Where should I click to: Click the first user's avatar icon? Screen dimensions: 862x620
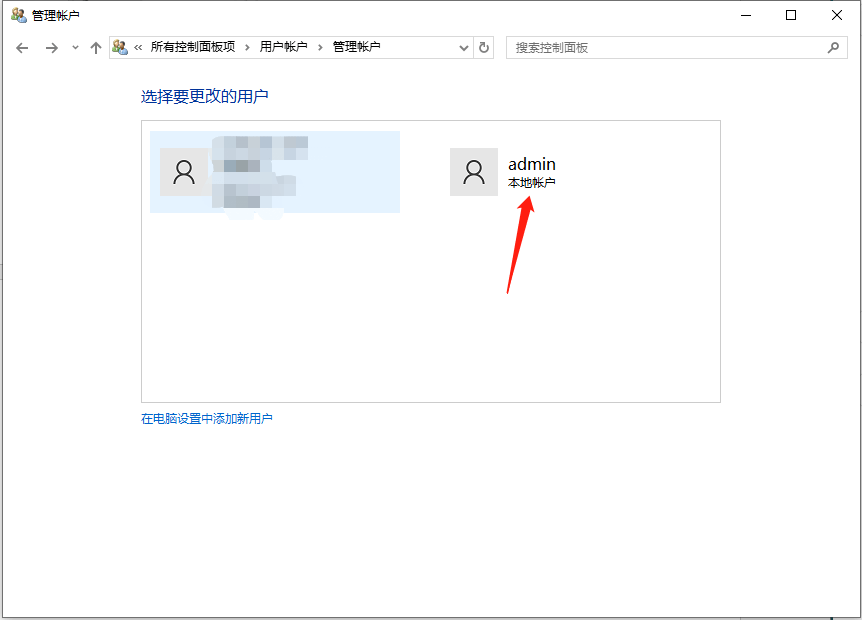pos(184,172)
